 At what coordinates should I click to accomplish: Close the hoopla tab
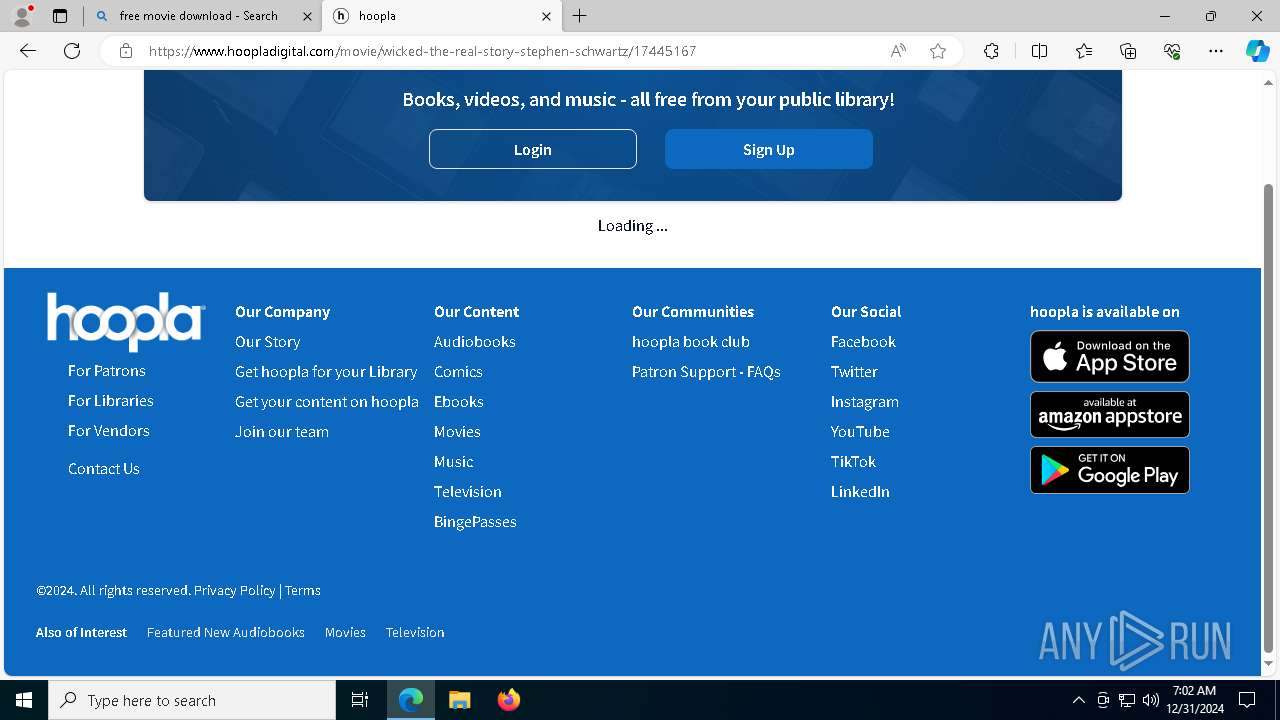click(x=546, y=16)
